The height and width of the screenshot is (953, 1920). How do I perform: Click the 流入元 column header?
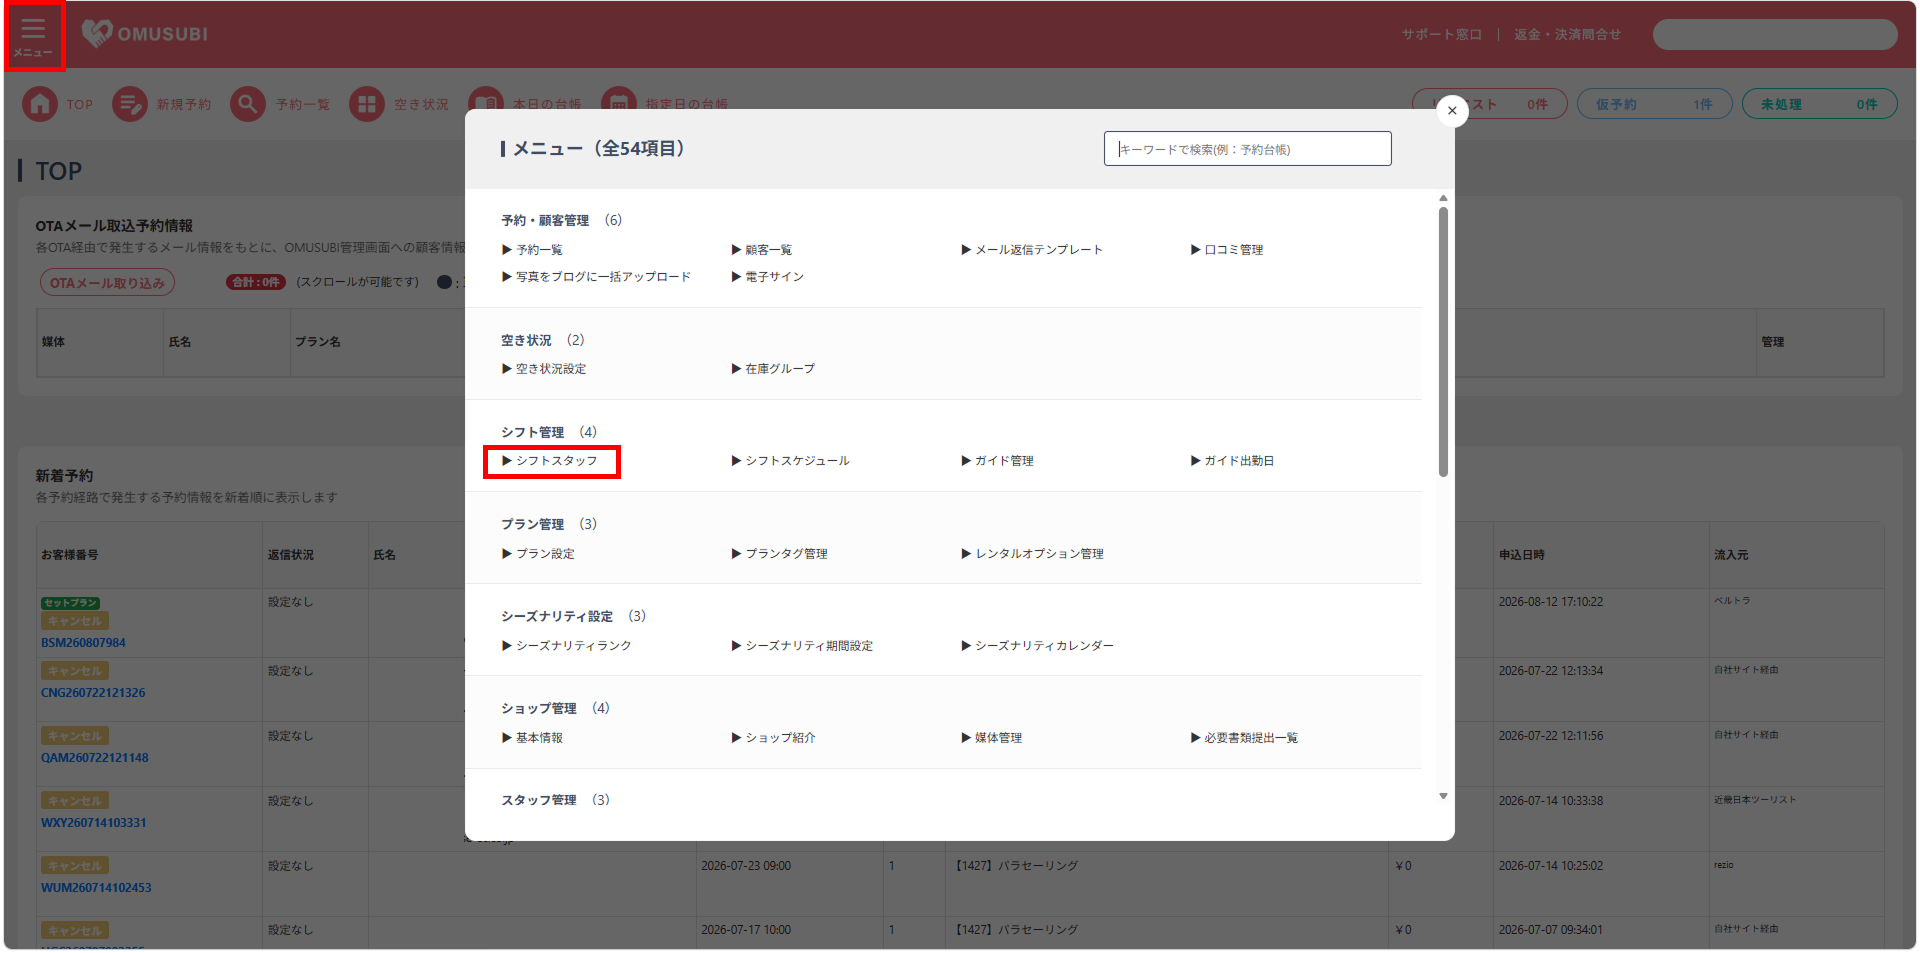coord(1731,555)
